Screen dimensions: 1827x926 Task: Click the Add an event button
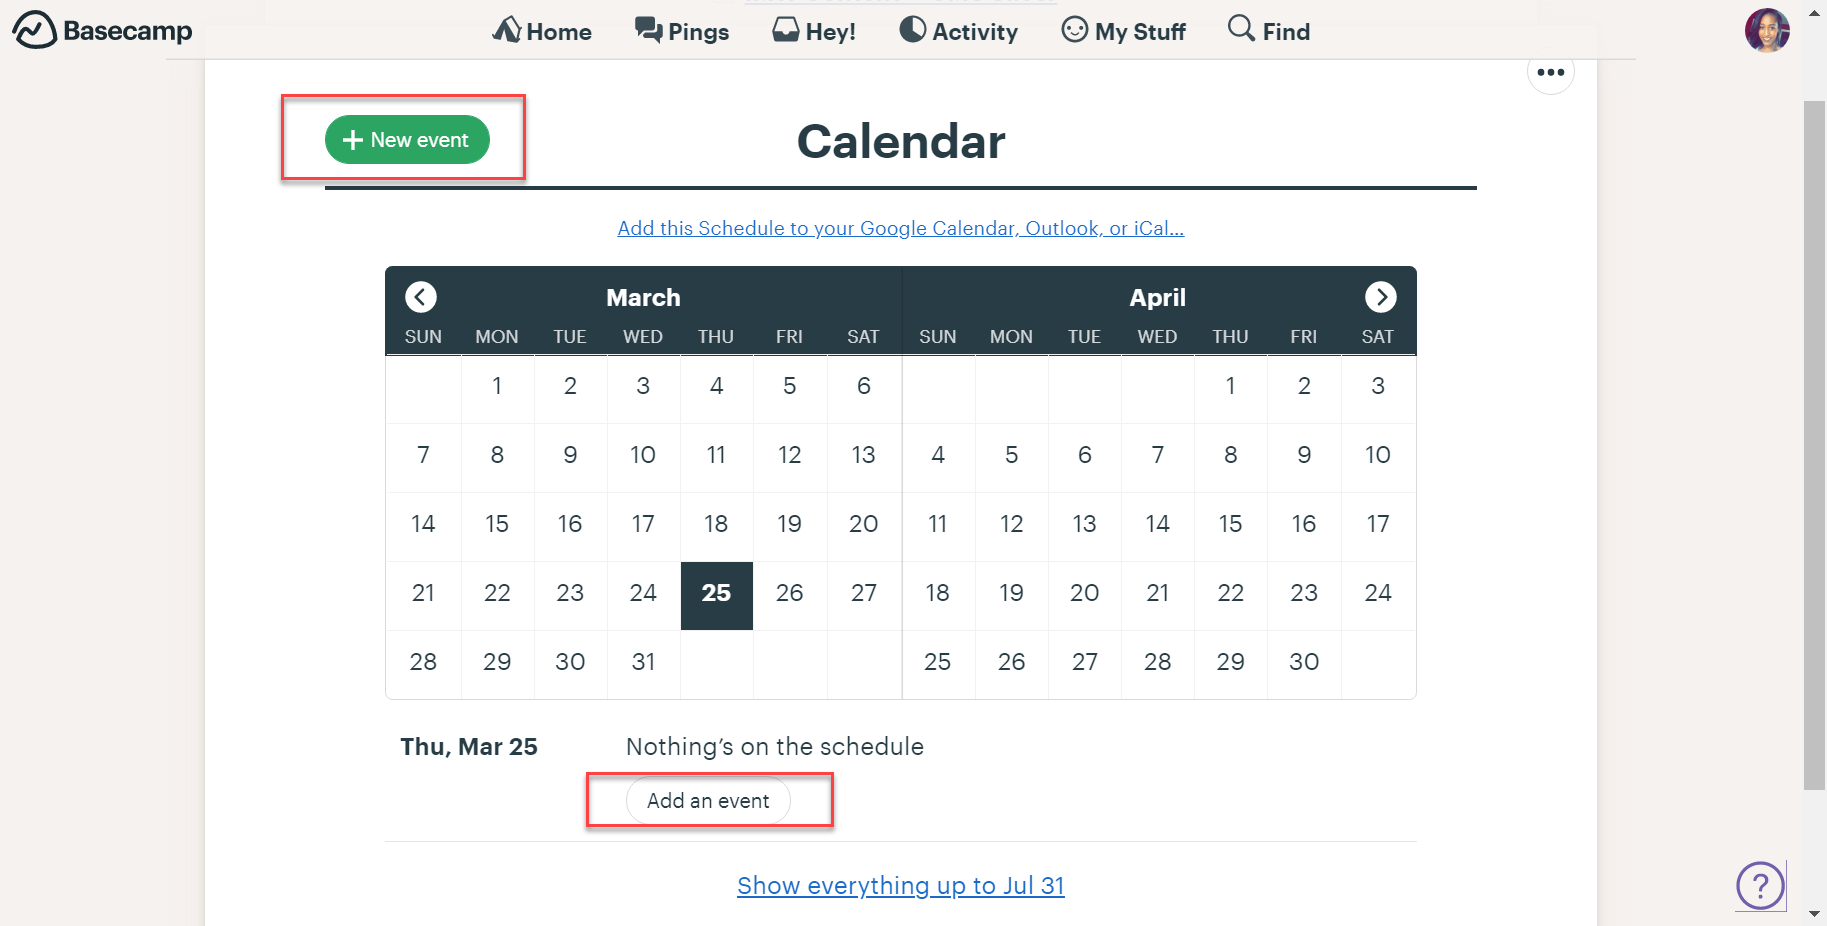pyautogui.click(x=708, y=801)
